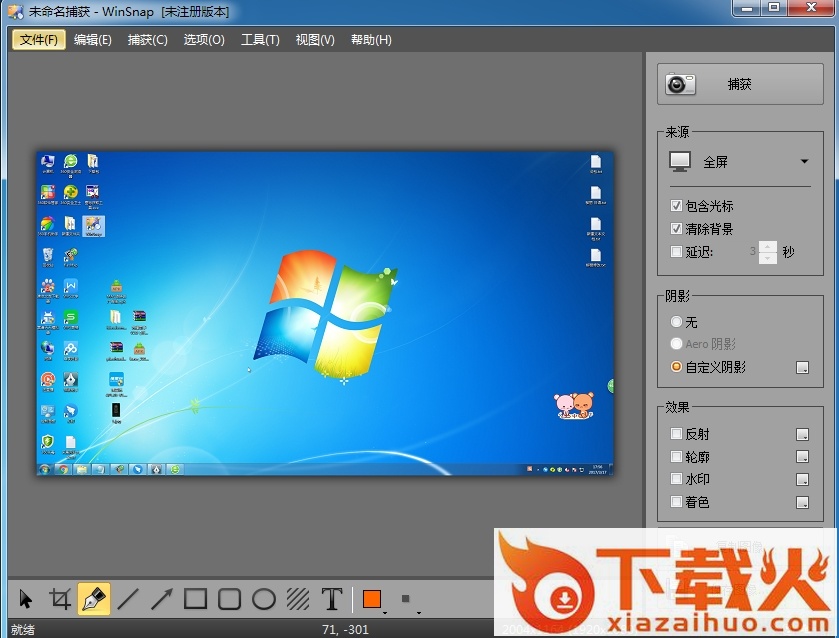Select the Ellipse shape tool

tap(264, 599)
